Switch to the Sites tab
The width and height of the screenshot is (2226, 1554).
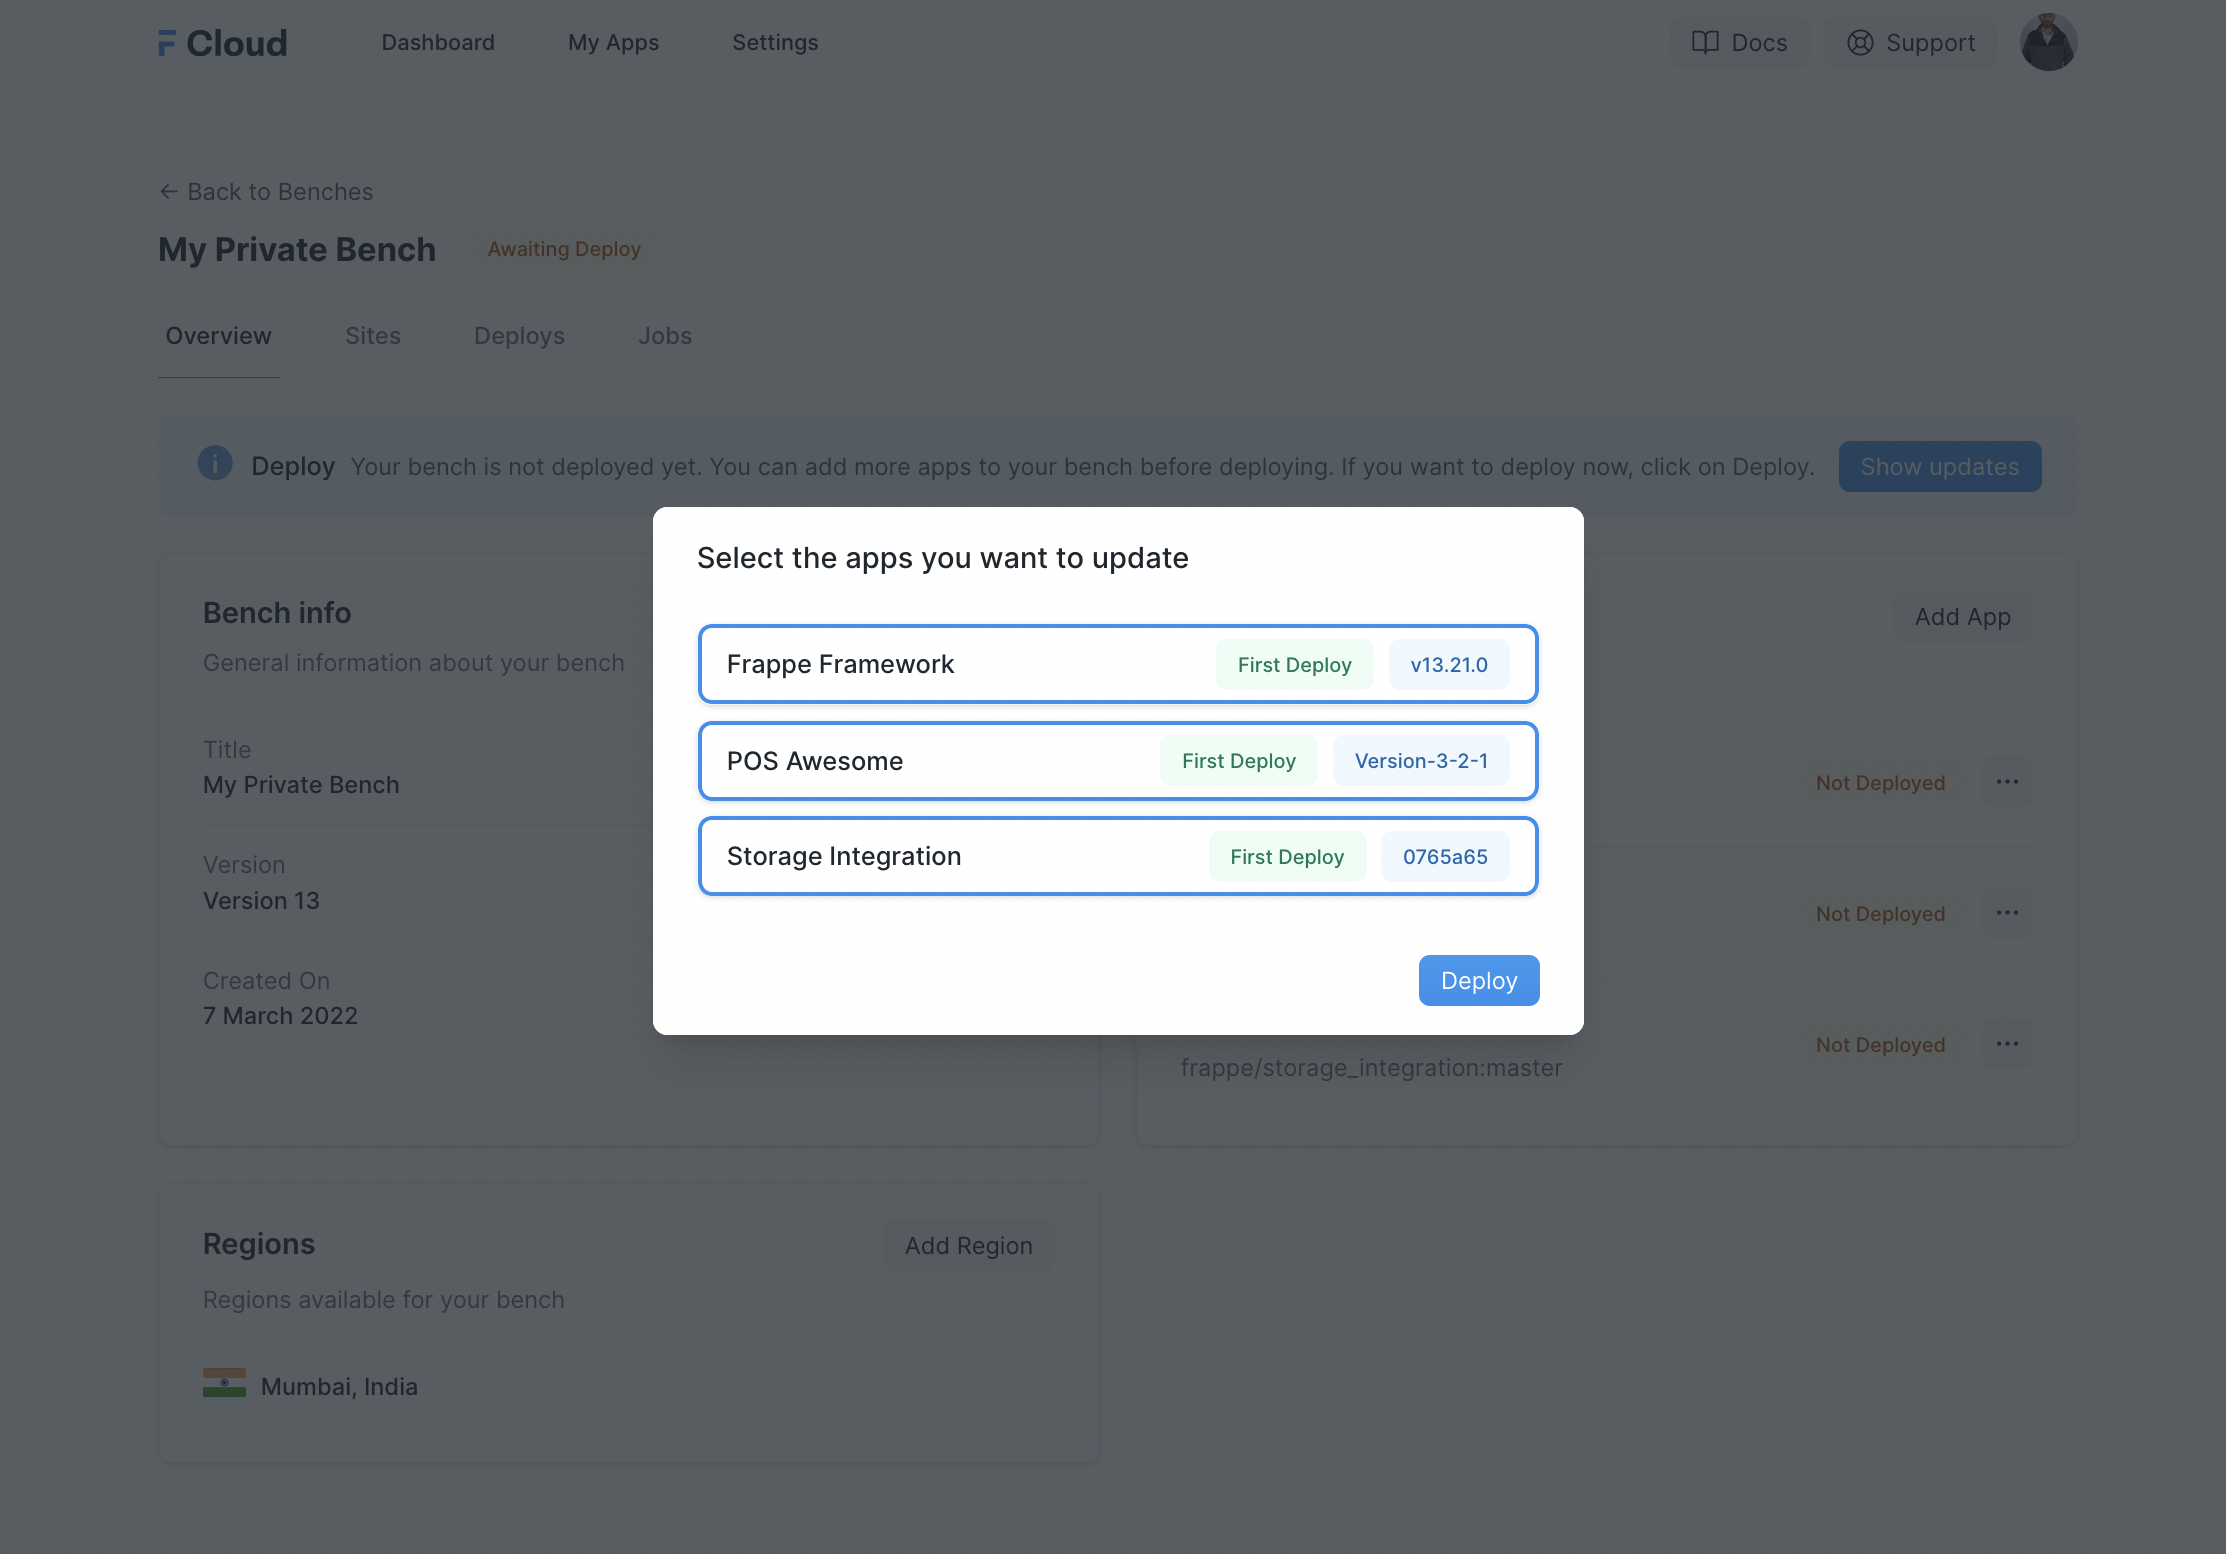pyautogui.click(x=373, y=336)
